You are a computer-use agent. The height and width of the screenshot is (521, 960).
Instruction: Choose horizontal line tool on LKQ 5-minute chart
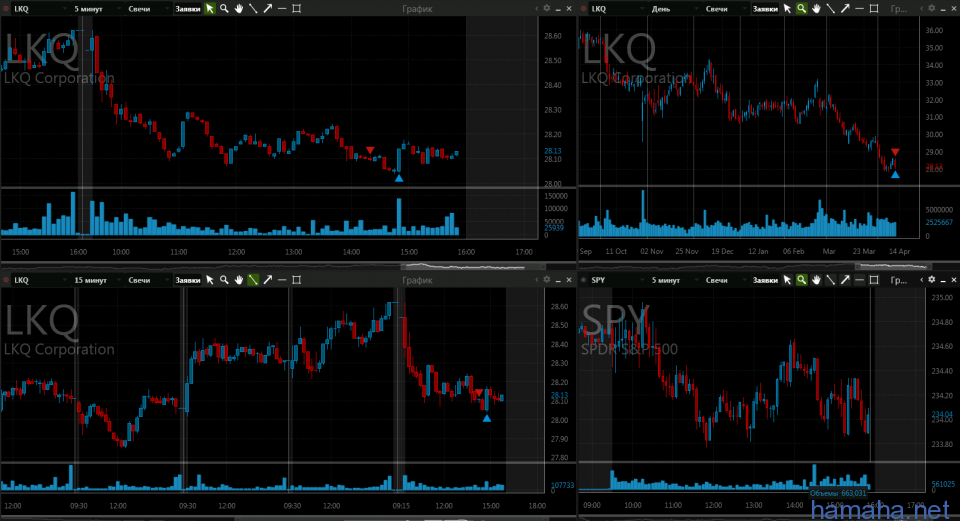[282, 9]
